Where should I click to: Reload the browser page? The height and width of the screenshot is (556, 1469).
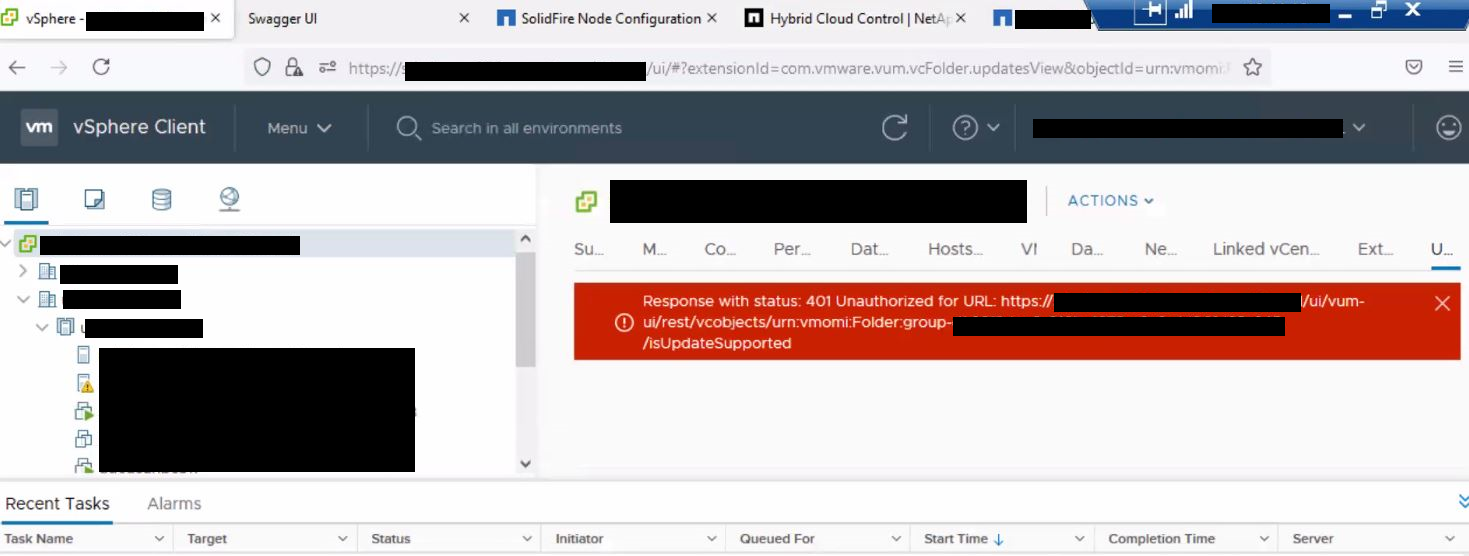(101, 67)
